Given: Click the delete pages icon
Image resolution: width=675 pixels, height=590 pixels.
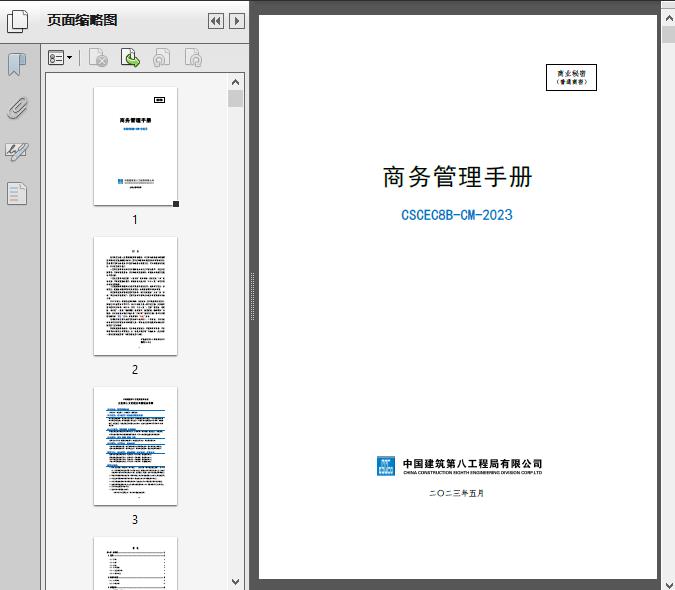Looking at the screenshot, I should 98,58.
